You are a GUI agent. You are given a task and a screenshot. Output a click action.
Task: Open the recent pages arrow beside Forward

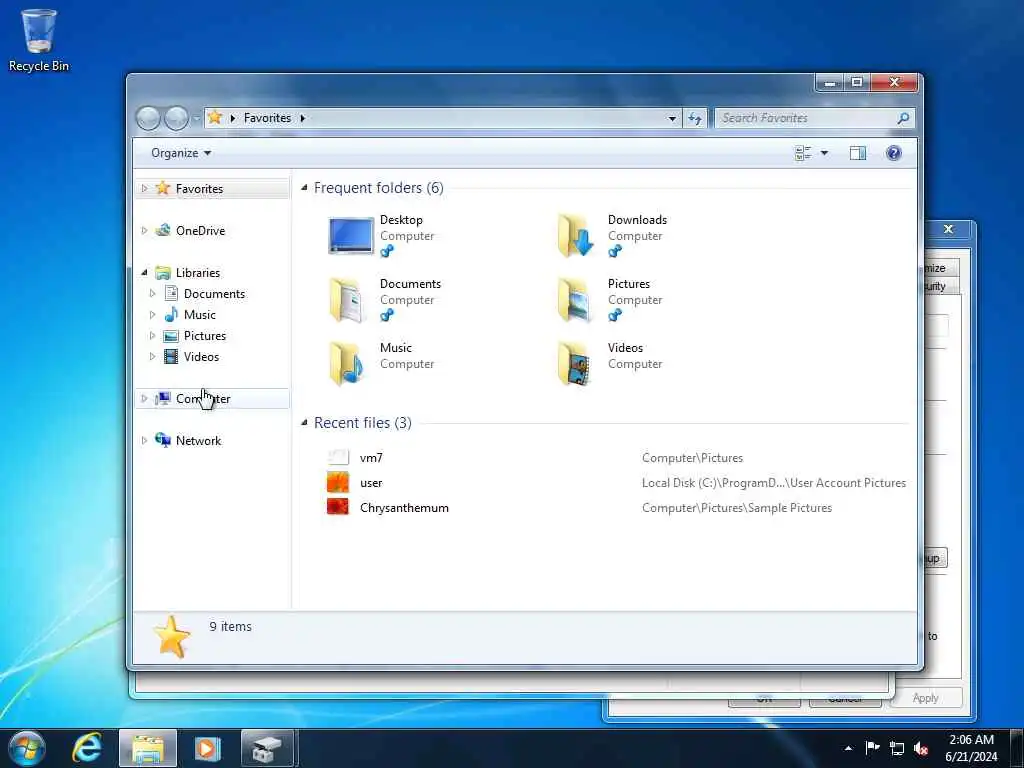tap(196, 119)
